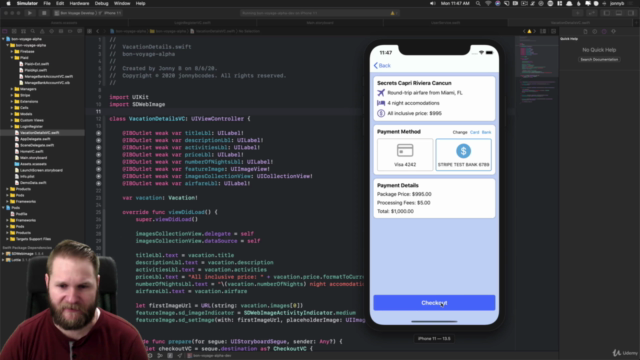Image resolution: width=640 pixels, height=360 pixels.
Task: Expand the Firebase folder
Action: [12, 51]
